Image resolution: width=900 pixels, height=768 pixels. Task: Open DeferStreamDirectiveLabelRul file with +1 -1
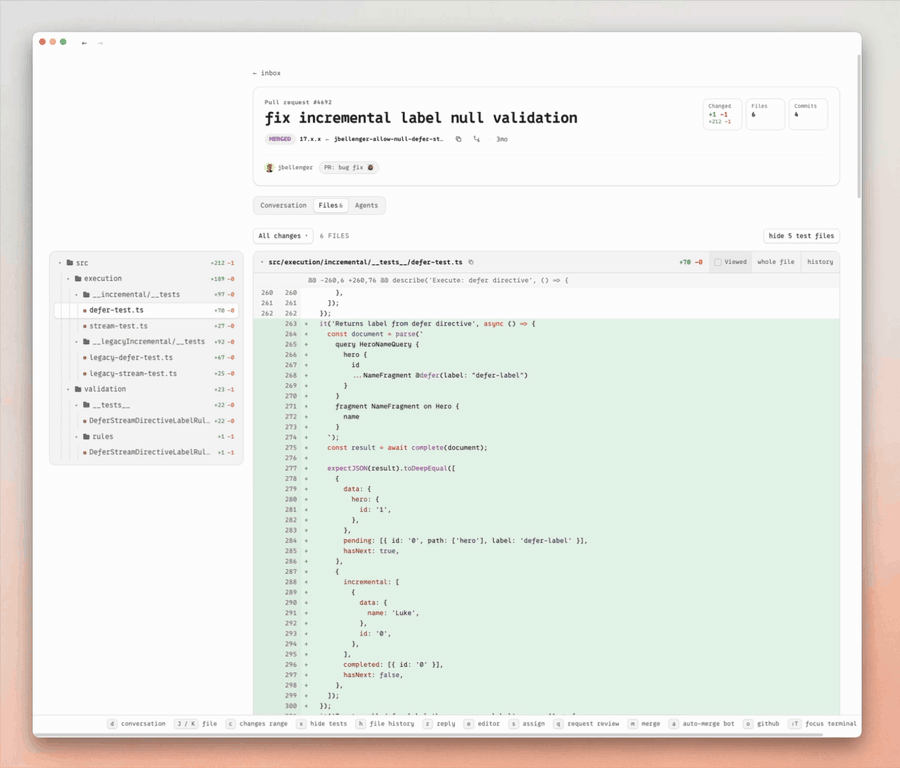pos(146,452)
